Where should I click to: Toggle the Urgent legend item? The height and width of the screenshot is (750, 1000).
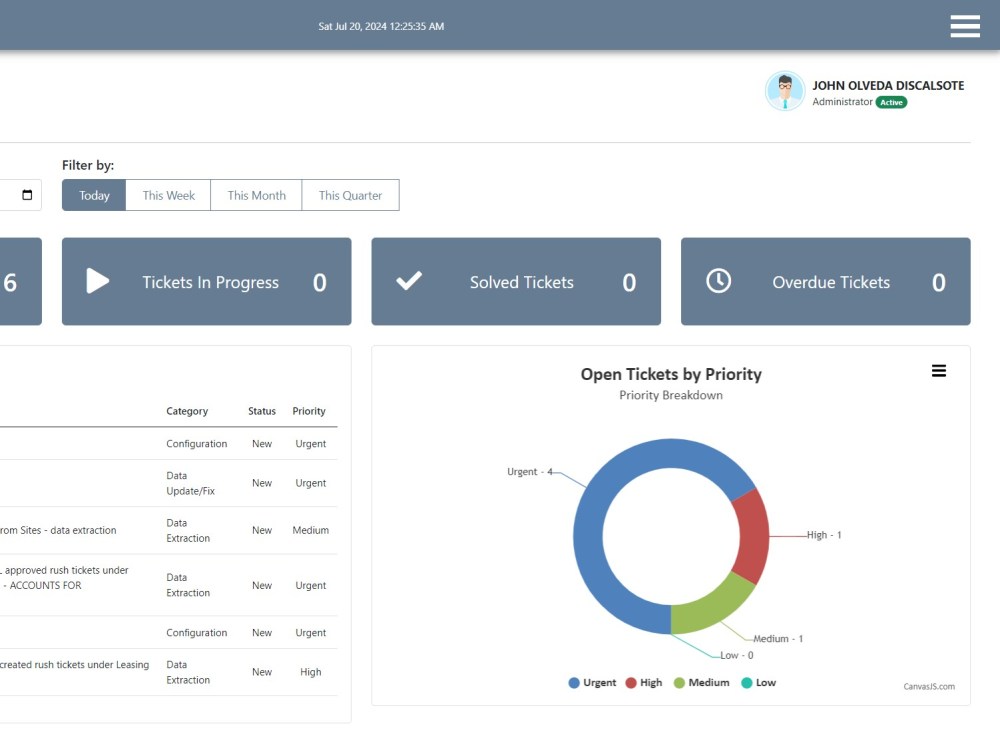tap(592, 682)
